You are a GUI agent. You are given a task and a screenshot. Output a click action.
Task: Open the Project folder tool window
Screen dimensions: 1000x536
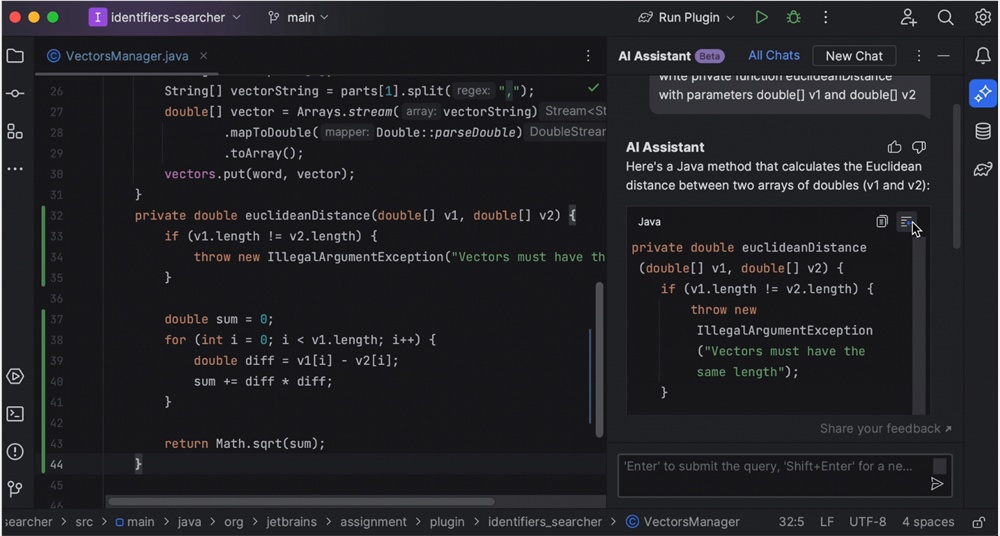pos(15,56)
